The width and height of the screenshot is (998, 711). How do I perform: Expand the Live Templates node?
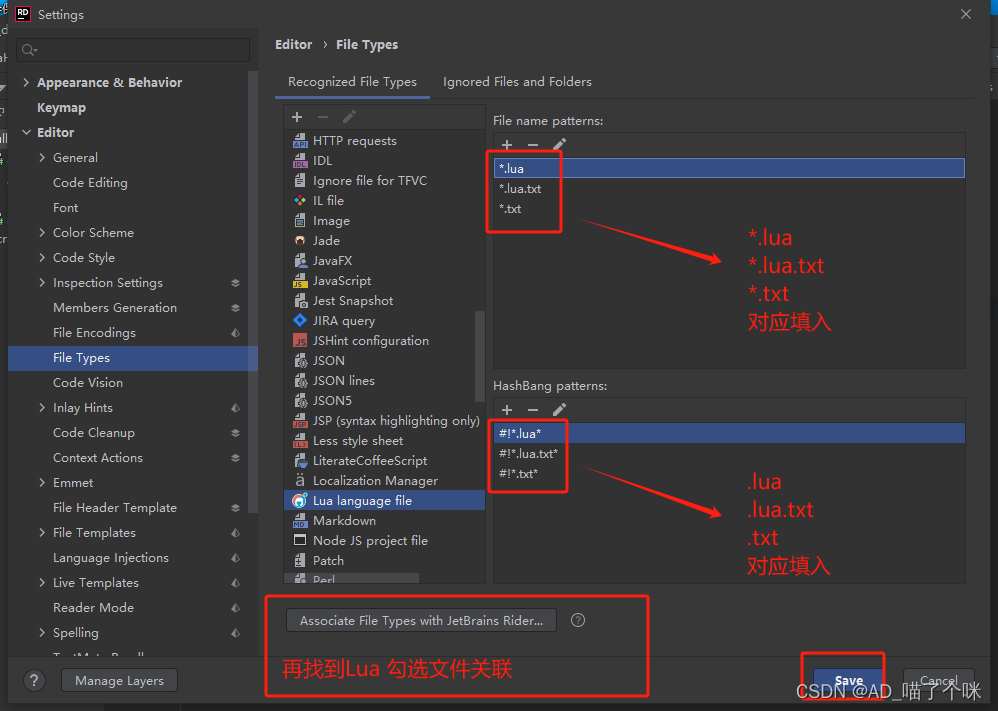[x=42, y=582]
